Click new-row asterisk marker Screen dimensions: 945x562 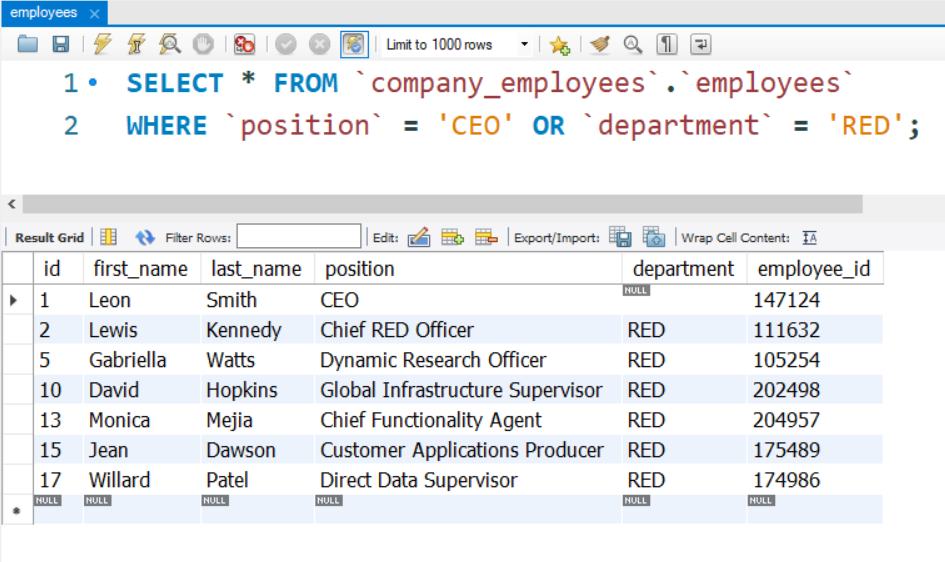coord(17,510)
